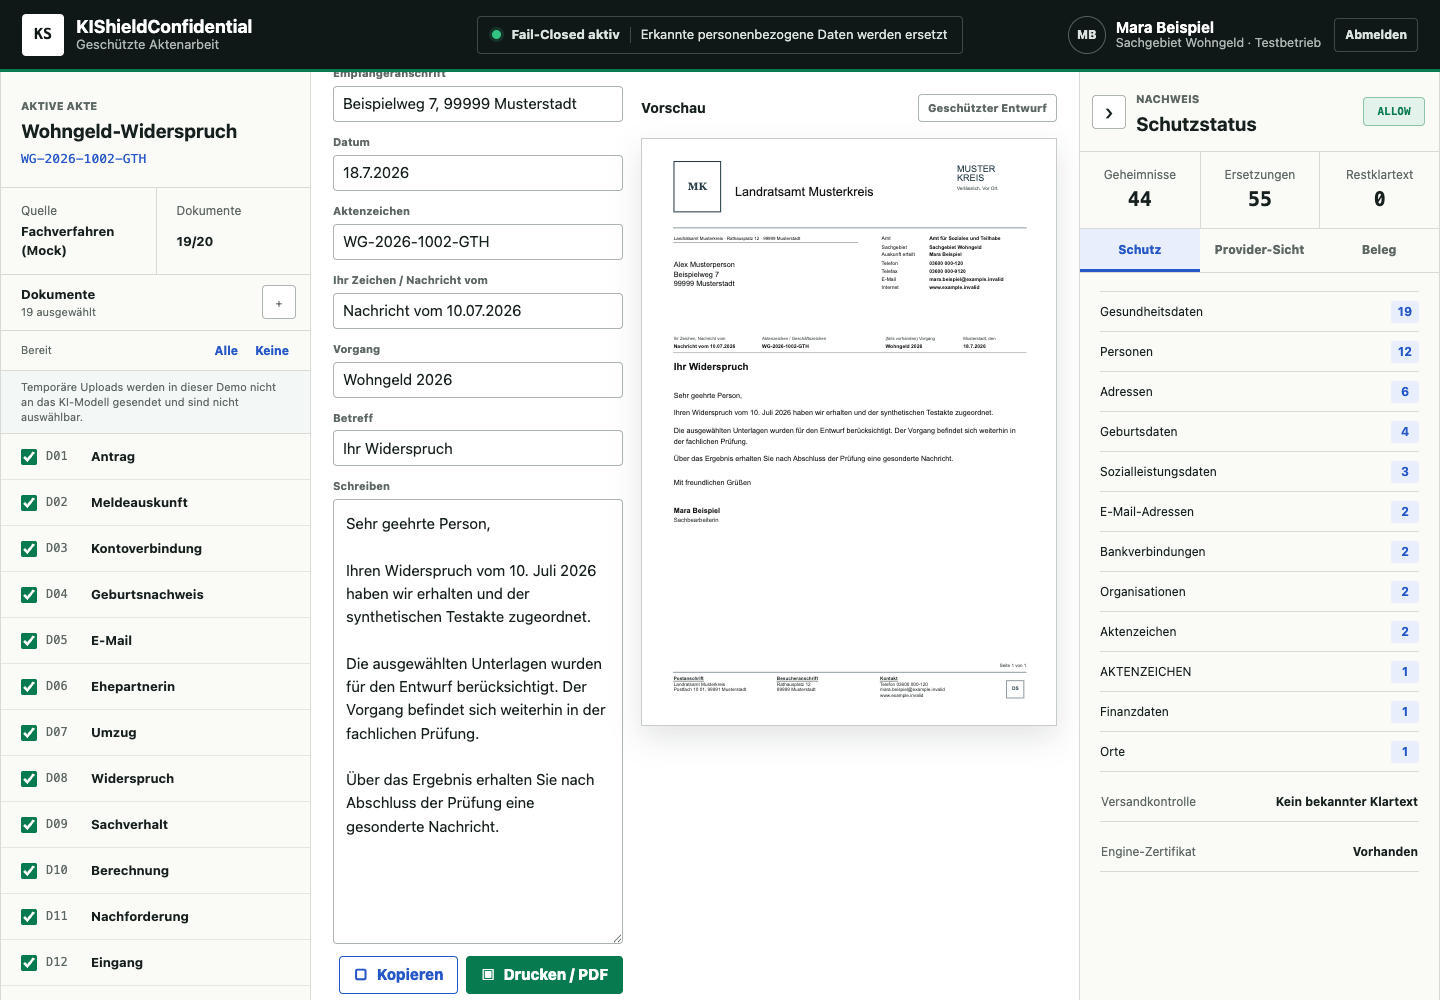
Task: Click the KS app logo
Action: 43,34
